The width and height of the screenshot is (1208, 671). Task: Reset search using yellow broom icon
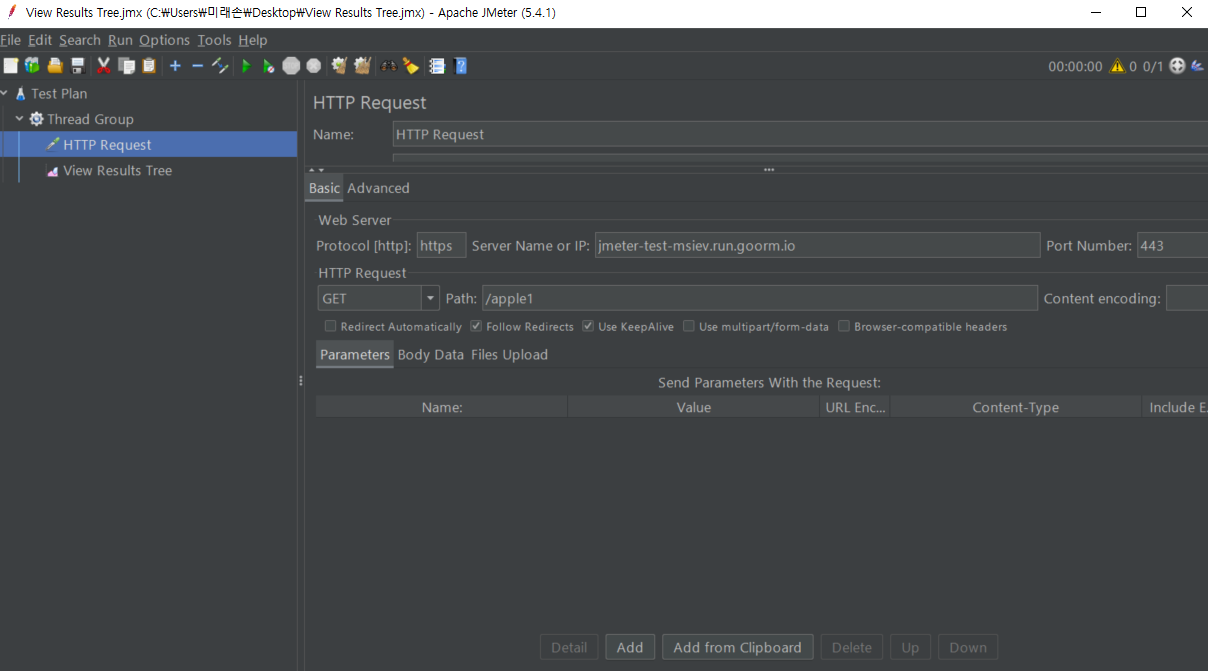(411, 66)
